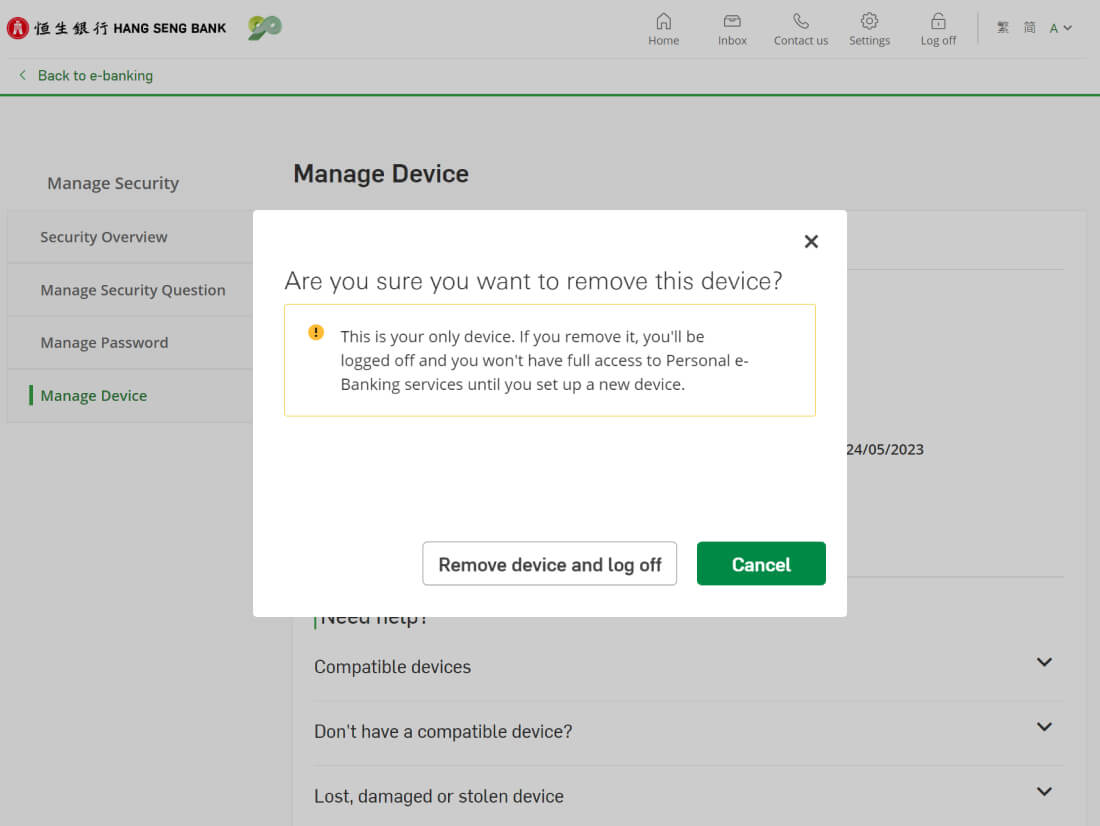The image size is (1100, 826).
Task: Switch language to Traditional Chinese 繁
Action: click(1003, 28)
